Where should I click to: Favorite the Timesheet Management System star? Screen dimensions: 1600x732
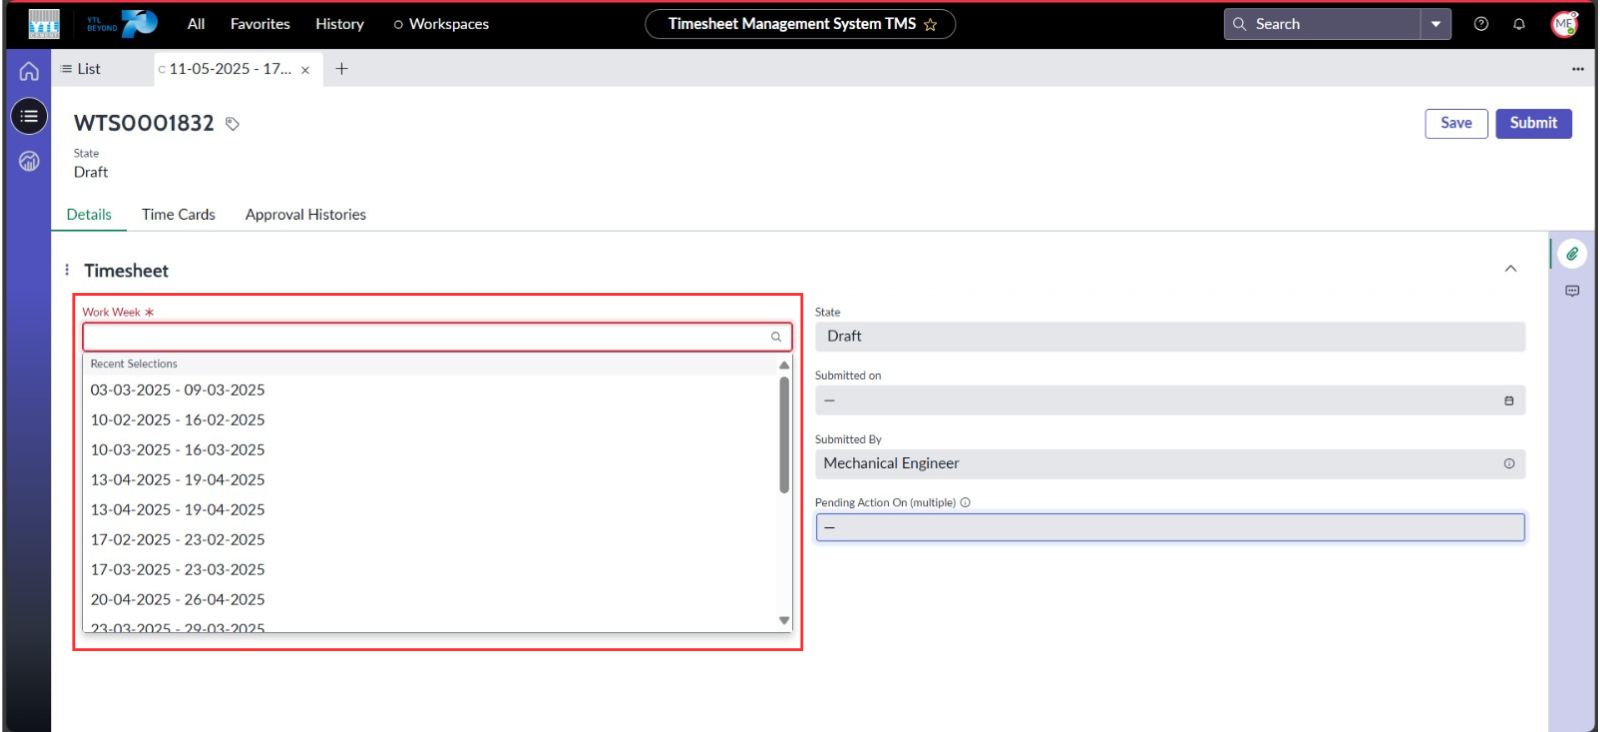930,25
